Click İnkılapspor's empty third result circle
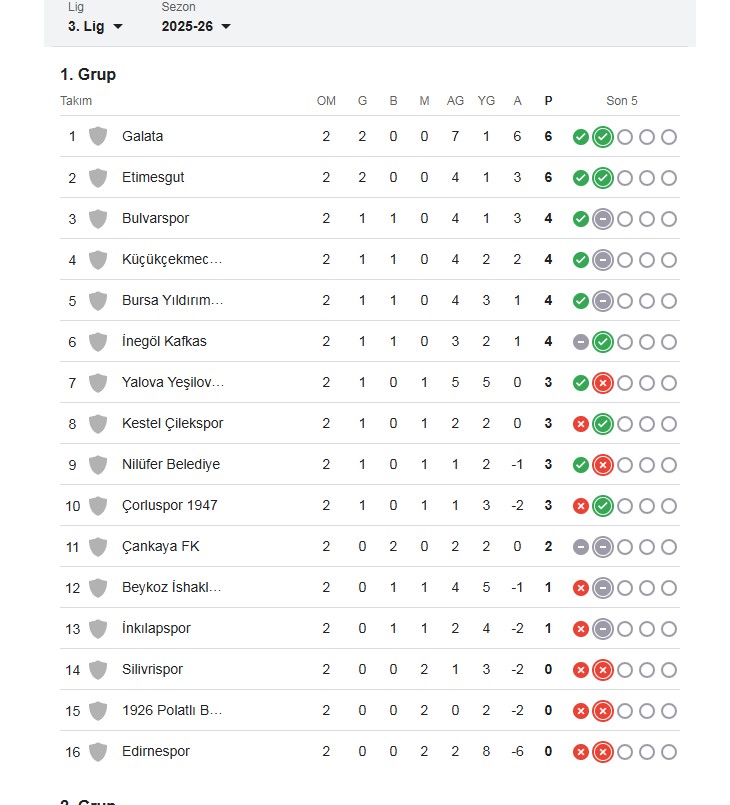Screen dimensions: 730x805 pos(625,629)
